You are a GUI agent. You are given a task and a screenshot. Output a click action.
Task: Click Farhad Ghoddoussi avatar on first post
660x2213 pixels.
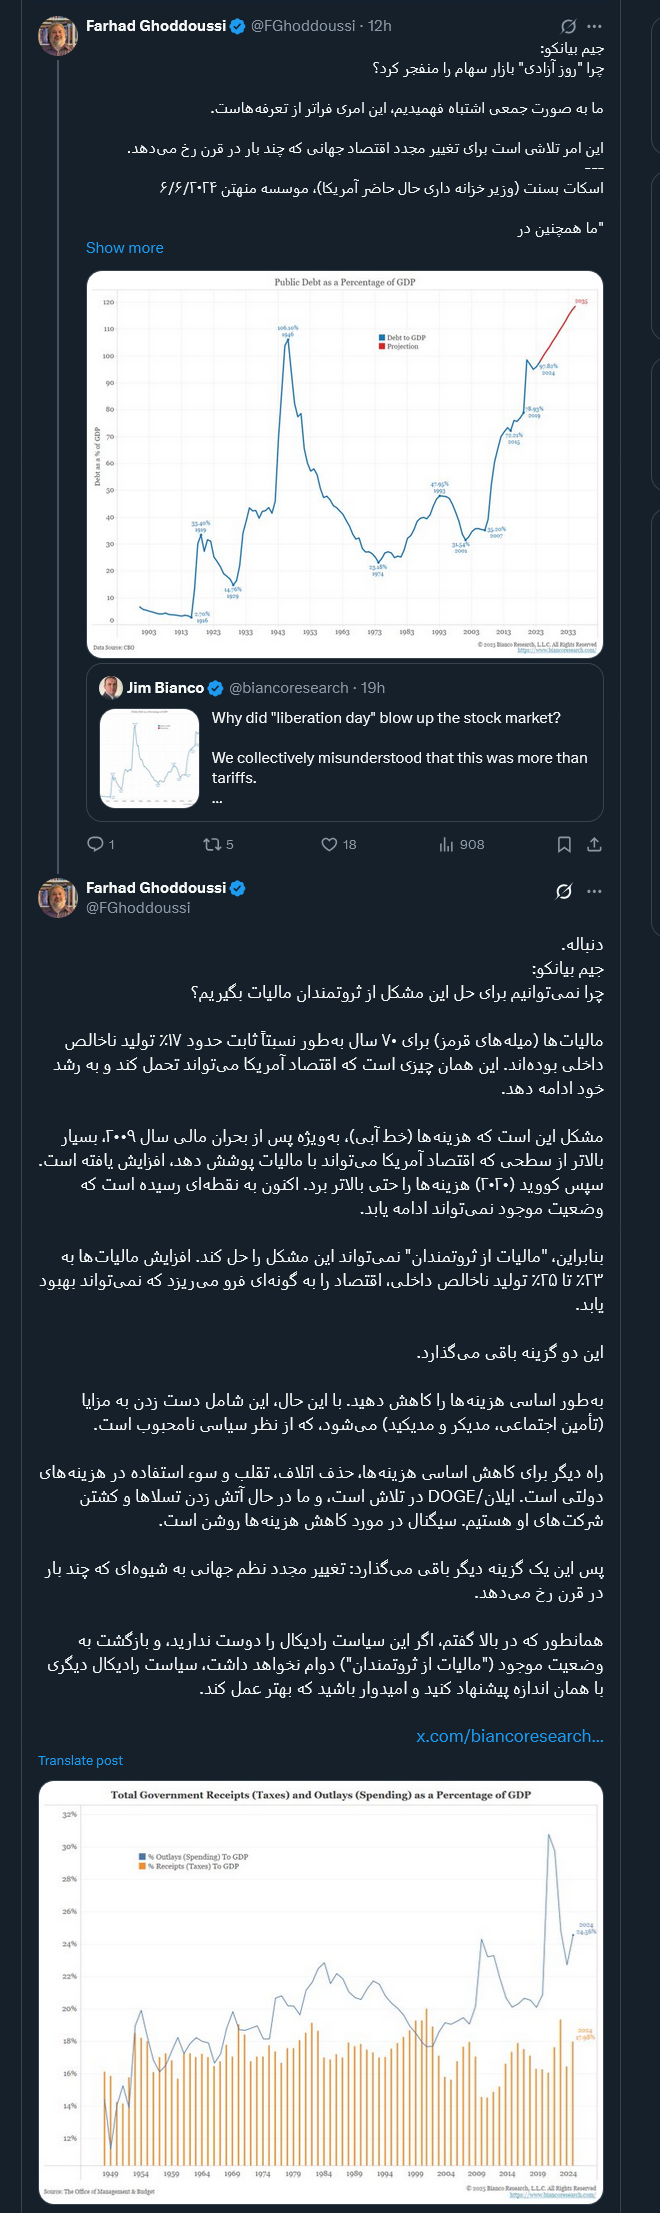coord(58,36)
